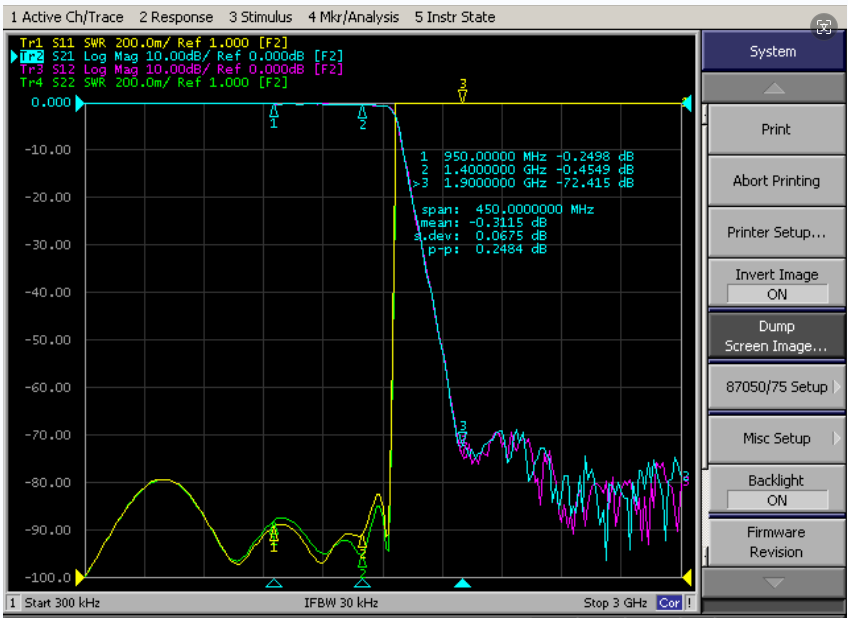Open the Stimulus menu
This screenshot has width=848, height=618.
point(260,17)
